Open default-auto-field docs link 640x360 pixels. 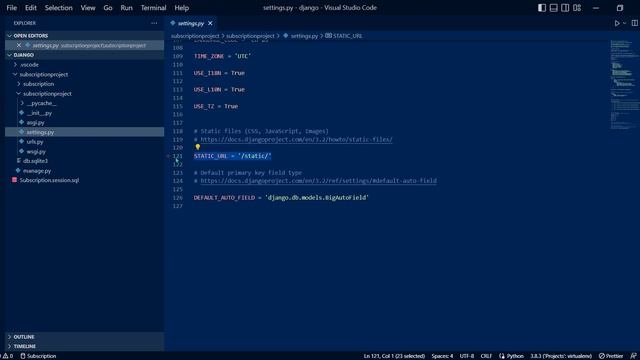point(318,181)
